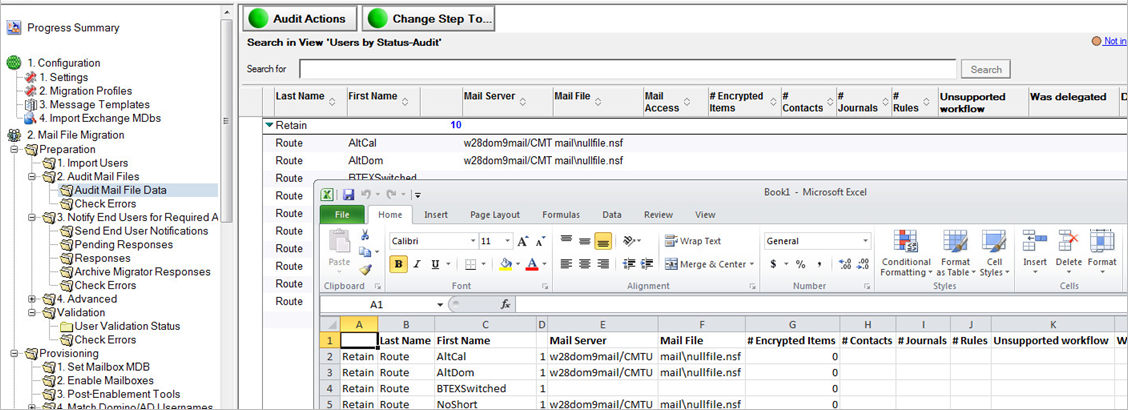
Task: Expand the 4. Advanced tree node
Action: point(32,299)
